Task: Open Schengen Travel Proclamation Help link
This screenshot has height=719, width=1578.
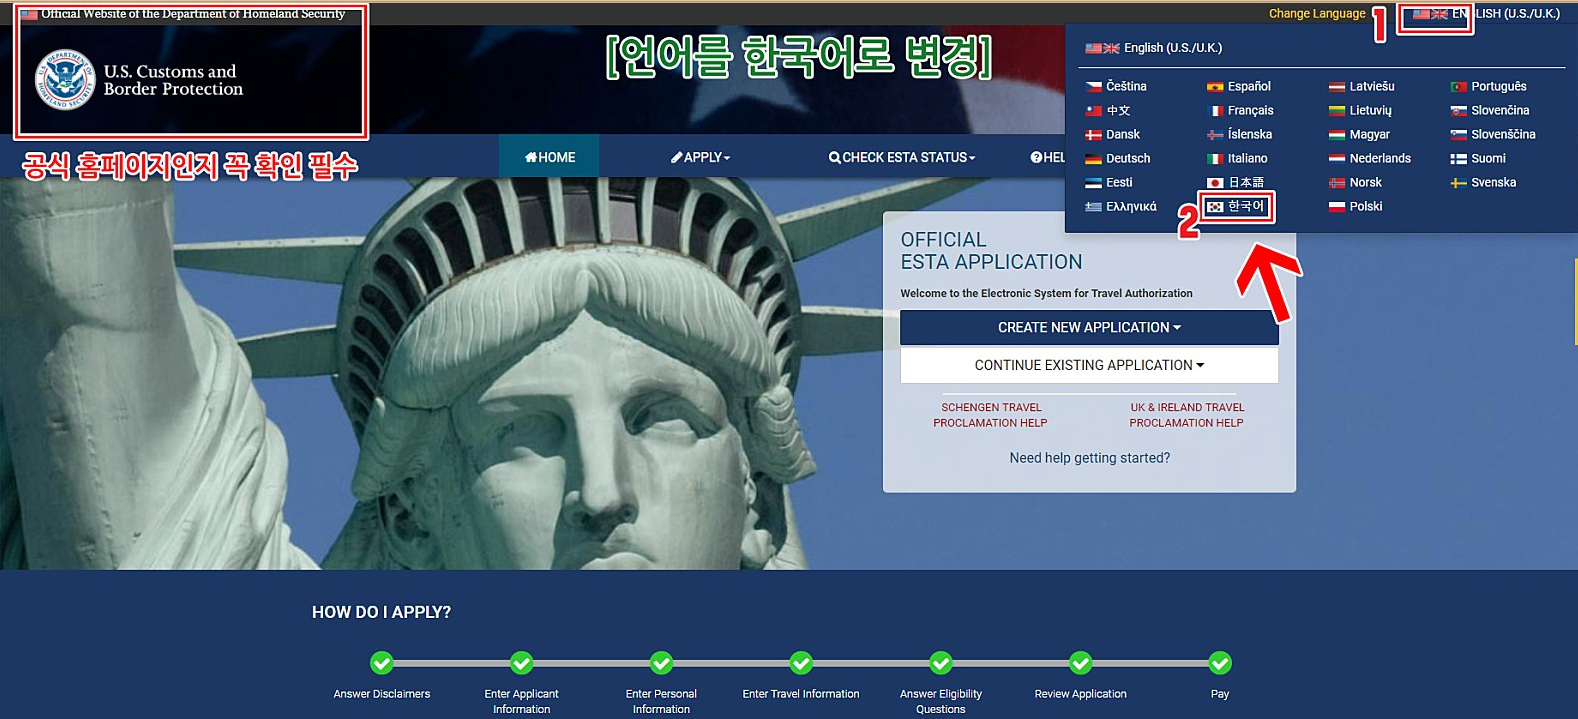Action: [990, 415]
